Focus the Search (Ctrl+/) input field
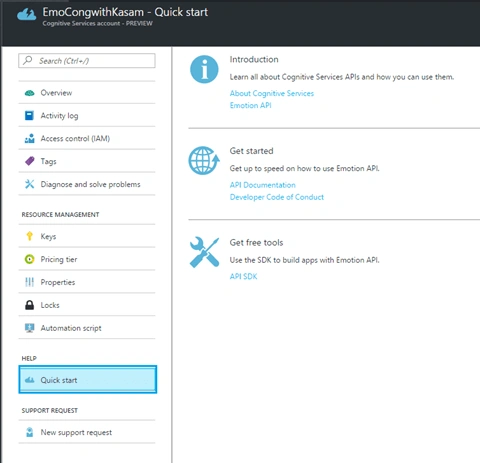 pos(87,61)
